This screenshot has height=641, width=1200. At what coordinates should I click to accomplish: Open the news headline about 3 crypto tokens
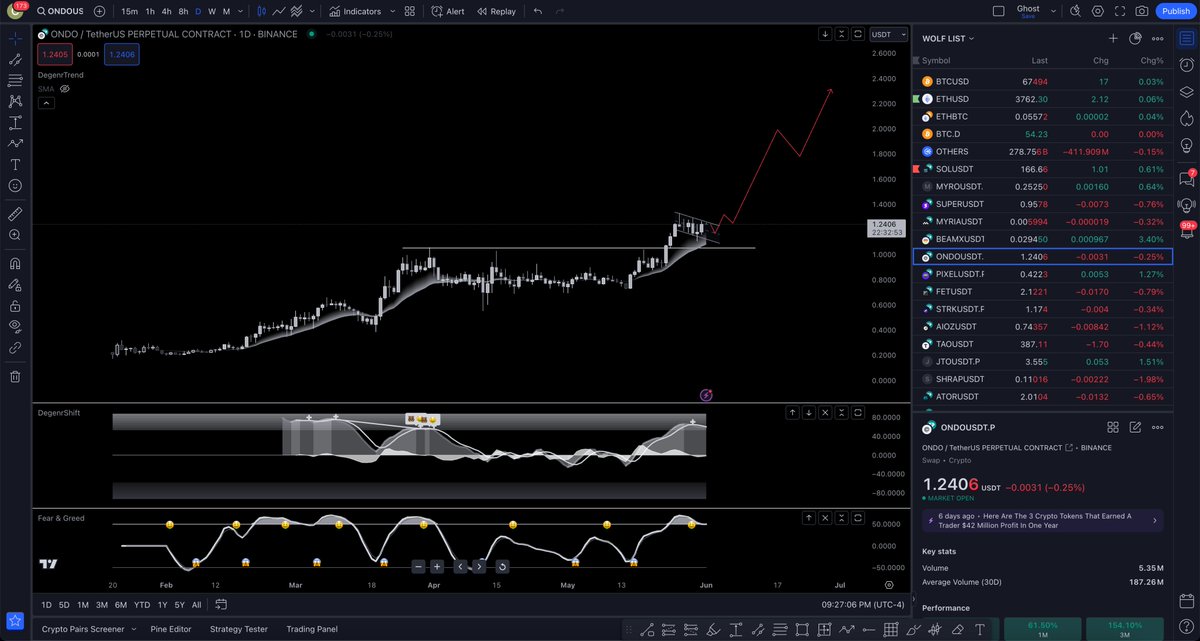pyautogui.click(x=1042, y=520)
